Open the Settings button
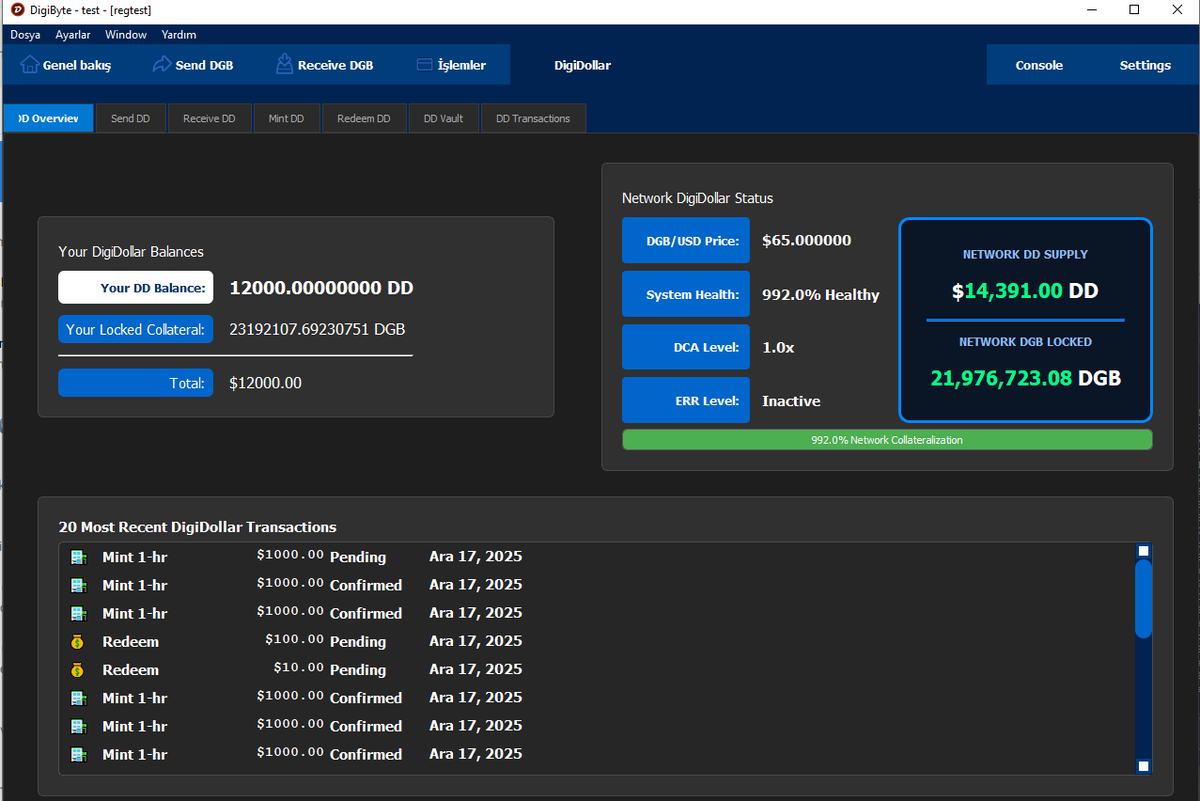 [1145, 65]
